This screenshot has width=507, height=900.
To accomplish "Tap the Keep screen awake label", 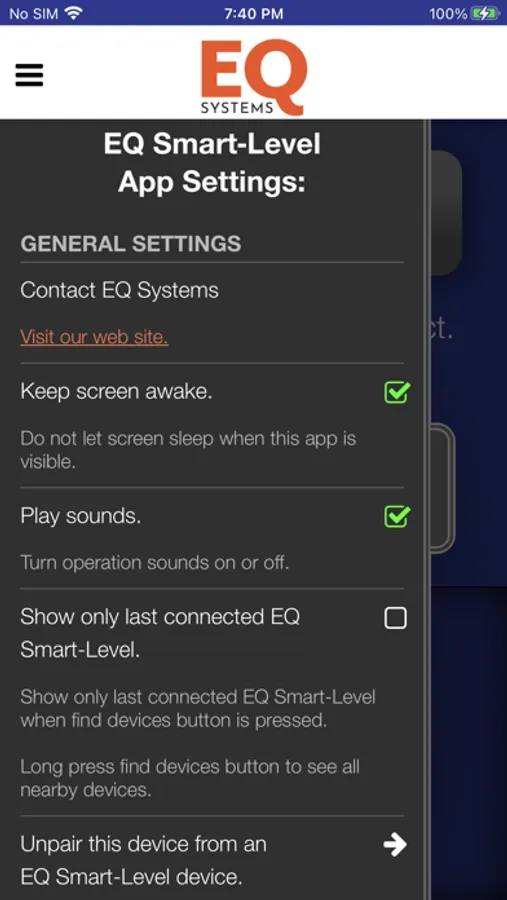I will tap(117, 392).
